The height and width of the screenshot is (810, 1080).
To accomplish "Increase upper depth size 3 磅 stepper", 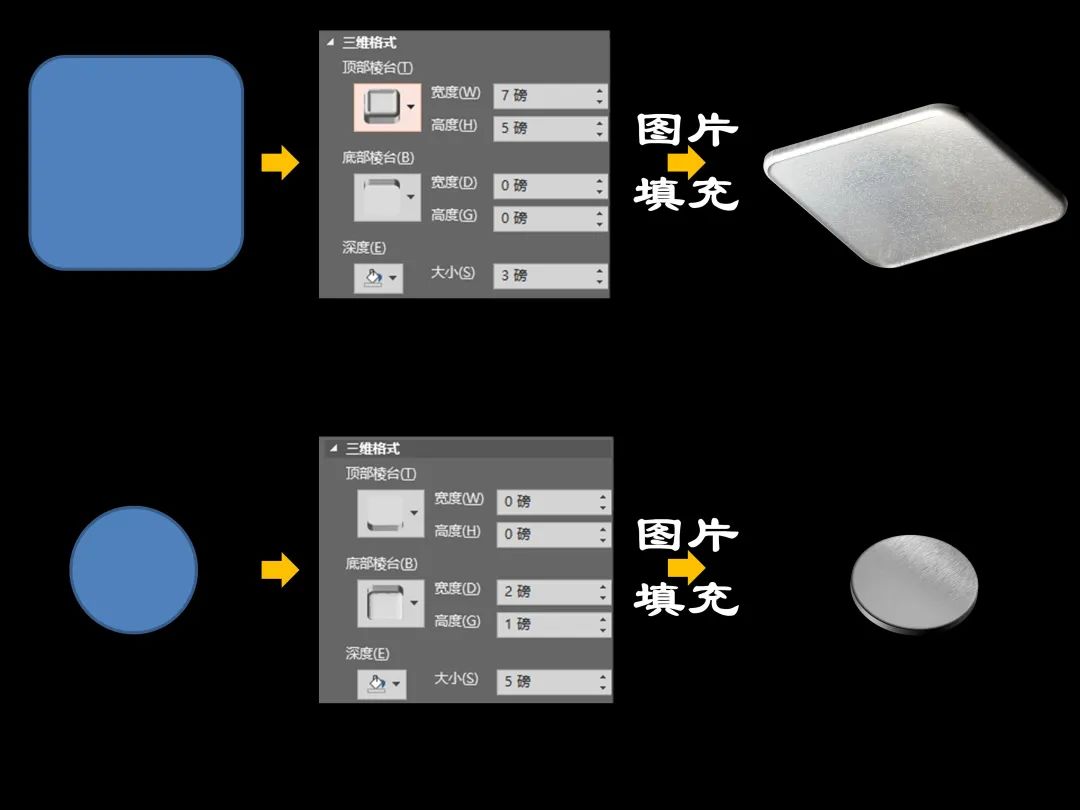I will (599, 270).
